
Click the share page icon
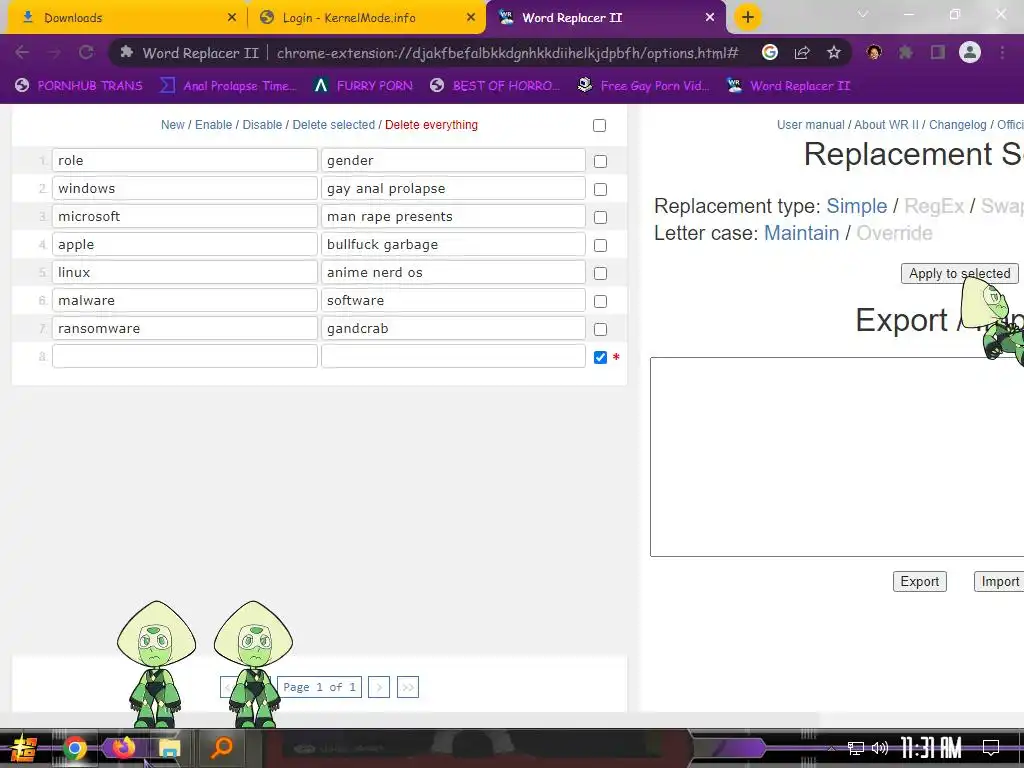(802, 52)
